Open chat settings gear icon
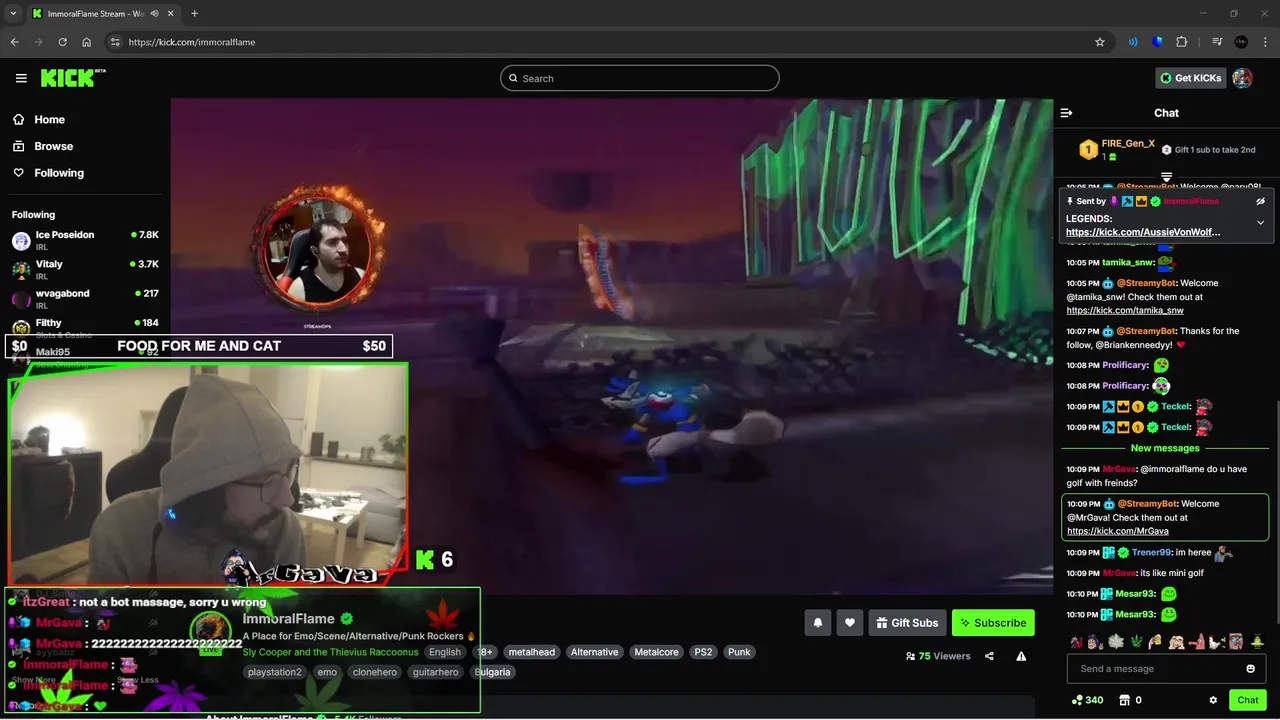The height and width of the screenshot is (720, 1280). click(x=1213, y=700)
